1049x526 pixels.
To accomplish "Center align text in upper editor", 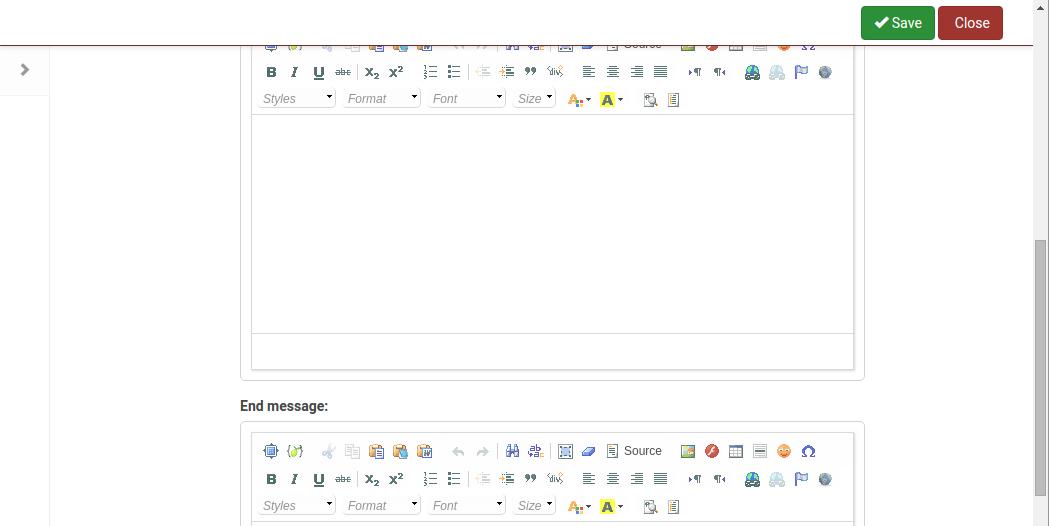I will tap(613, 72).
